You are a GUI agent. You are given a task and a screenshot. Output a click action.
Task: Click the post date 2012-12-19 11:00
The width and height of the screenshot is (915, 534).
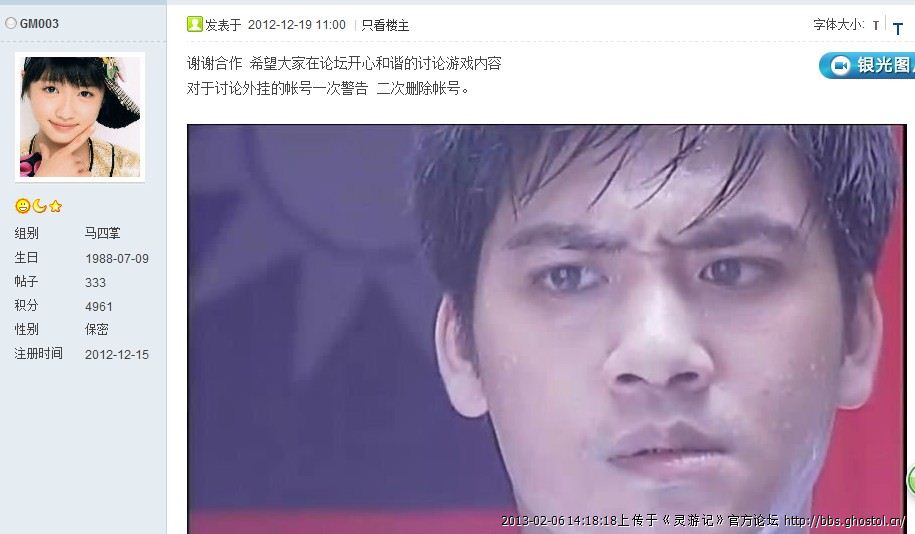pos(296,25)
